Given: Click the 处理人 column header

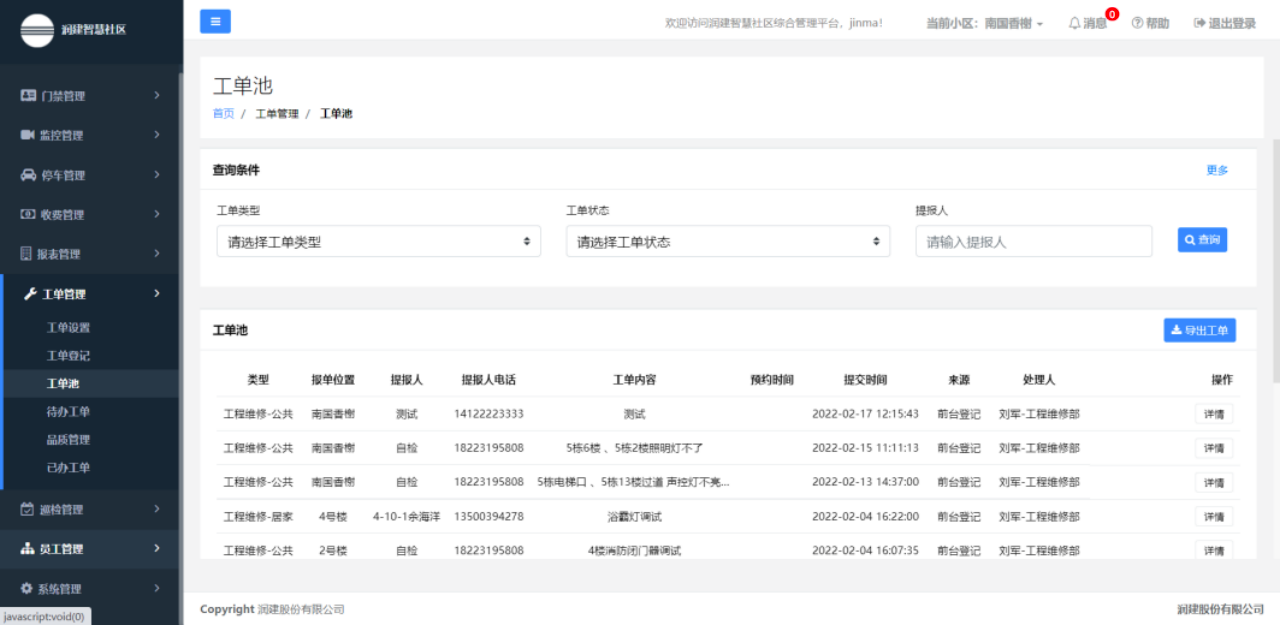Looking at the screenshot, I should 1039,380.
